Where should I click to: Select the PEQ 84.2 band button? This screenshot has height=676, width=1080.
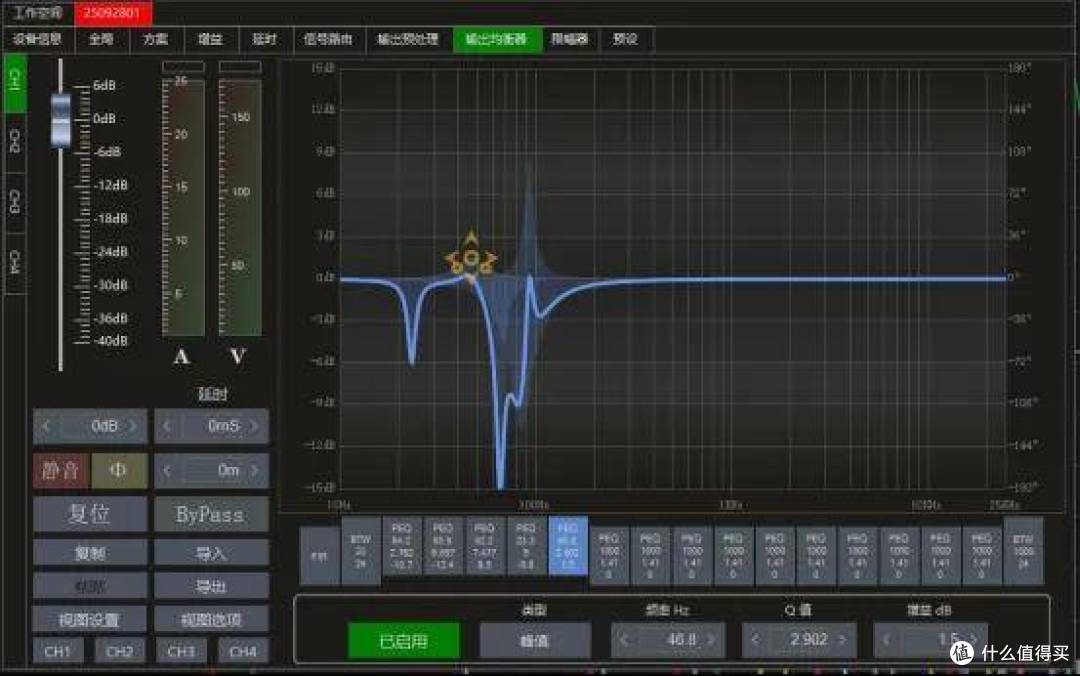pos(402,546)
